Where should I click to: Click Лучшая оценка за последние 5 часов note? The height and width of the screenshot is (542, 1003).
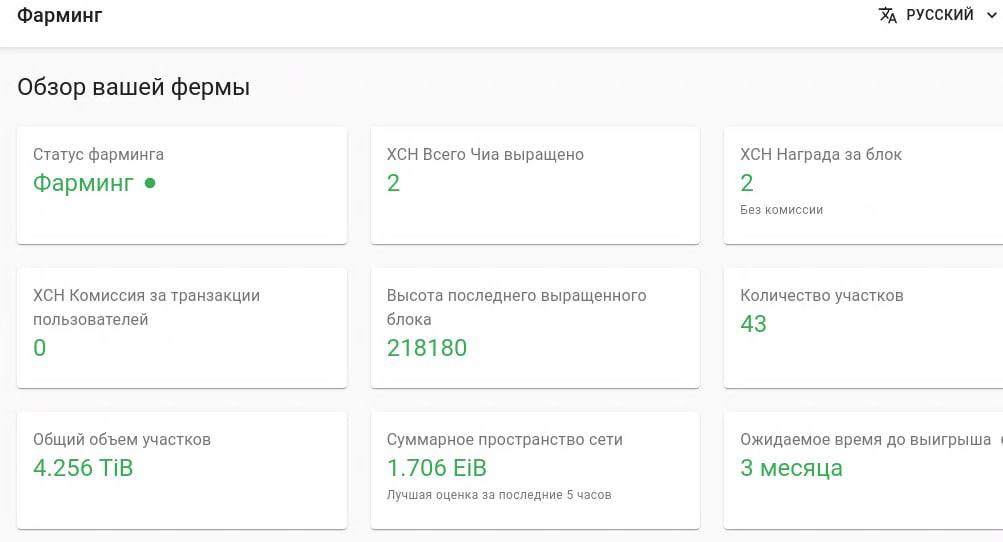point(499,495)
